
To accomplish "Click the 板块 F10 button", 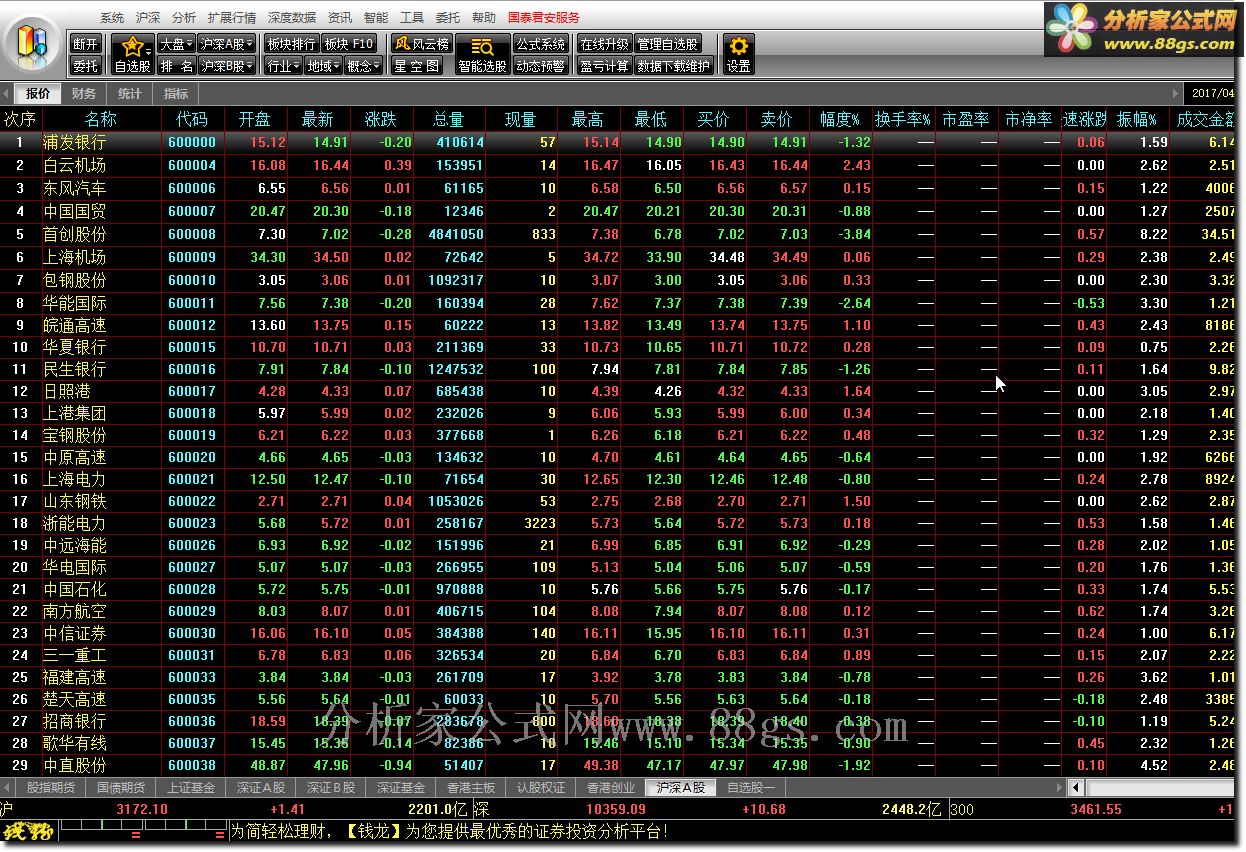I will 349,44.
